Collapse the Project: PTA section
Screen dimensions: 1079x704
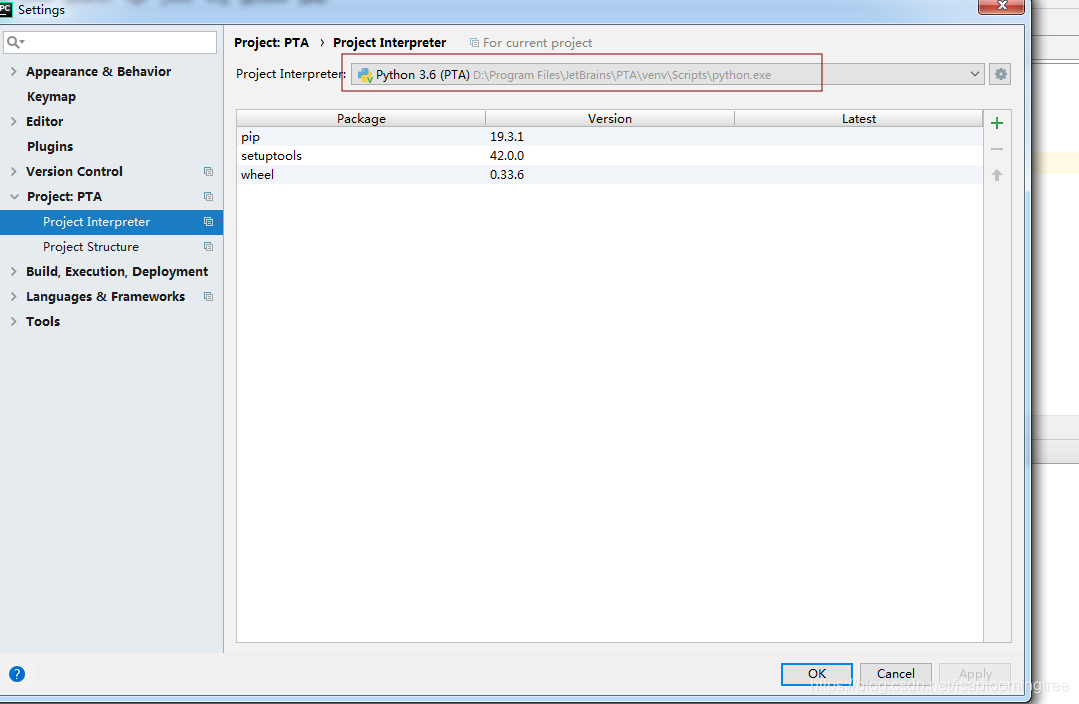click(x=14, y=197)
